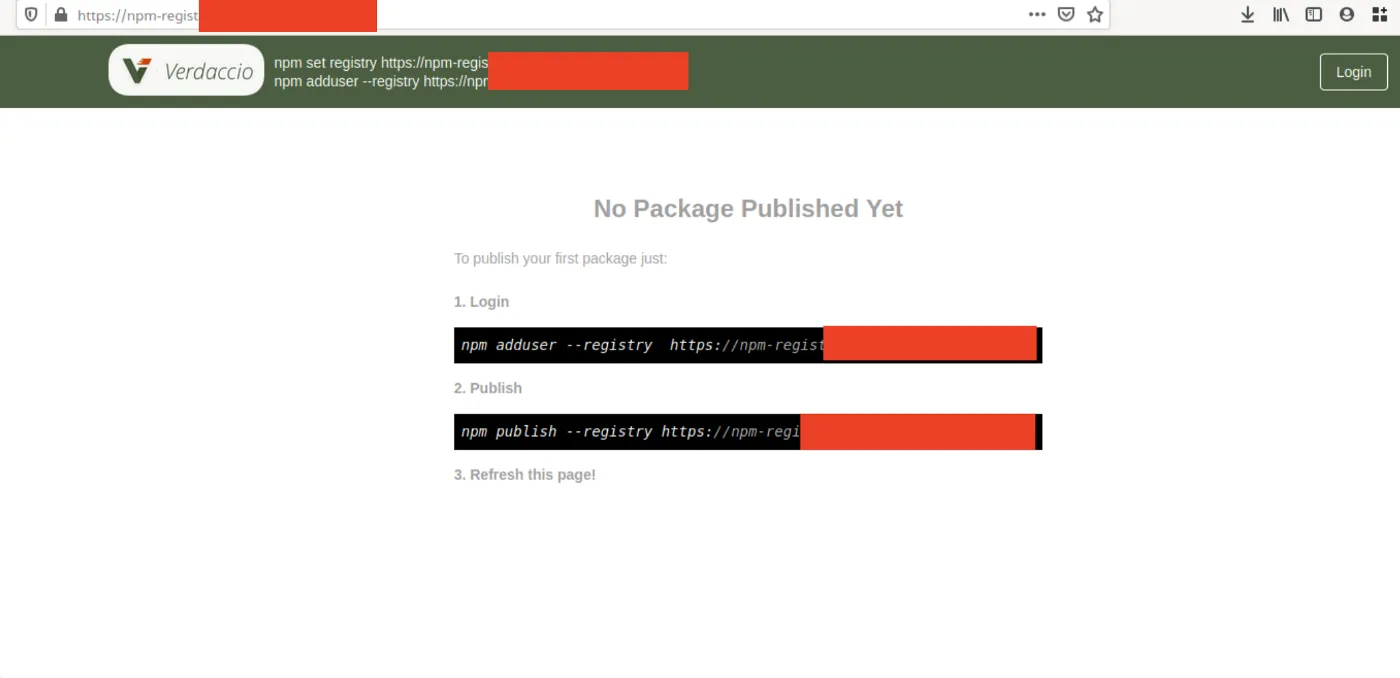Click '3. Refresh this page!' text

tap(525, 475)
